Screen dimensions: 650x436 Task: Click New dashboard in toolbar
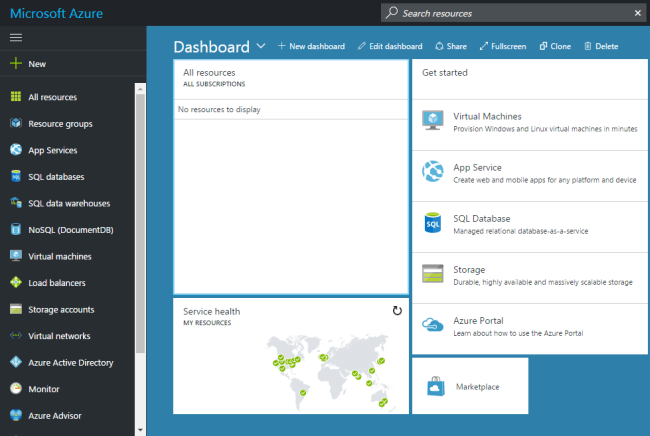coord(311,46)
